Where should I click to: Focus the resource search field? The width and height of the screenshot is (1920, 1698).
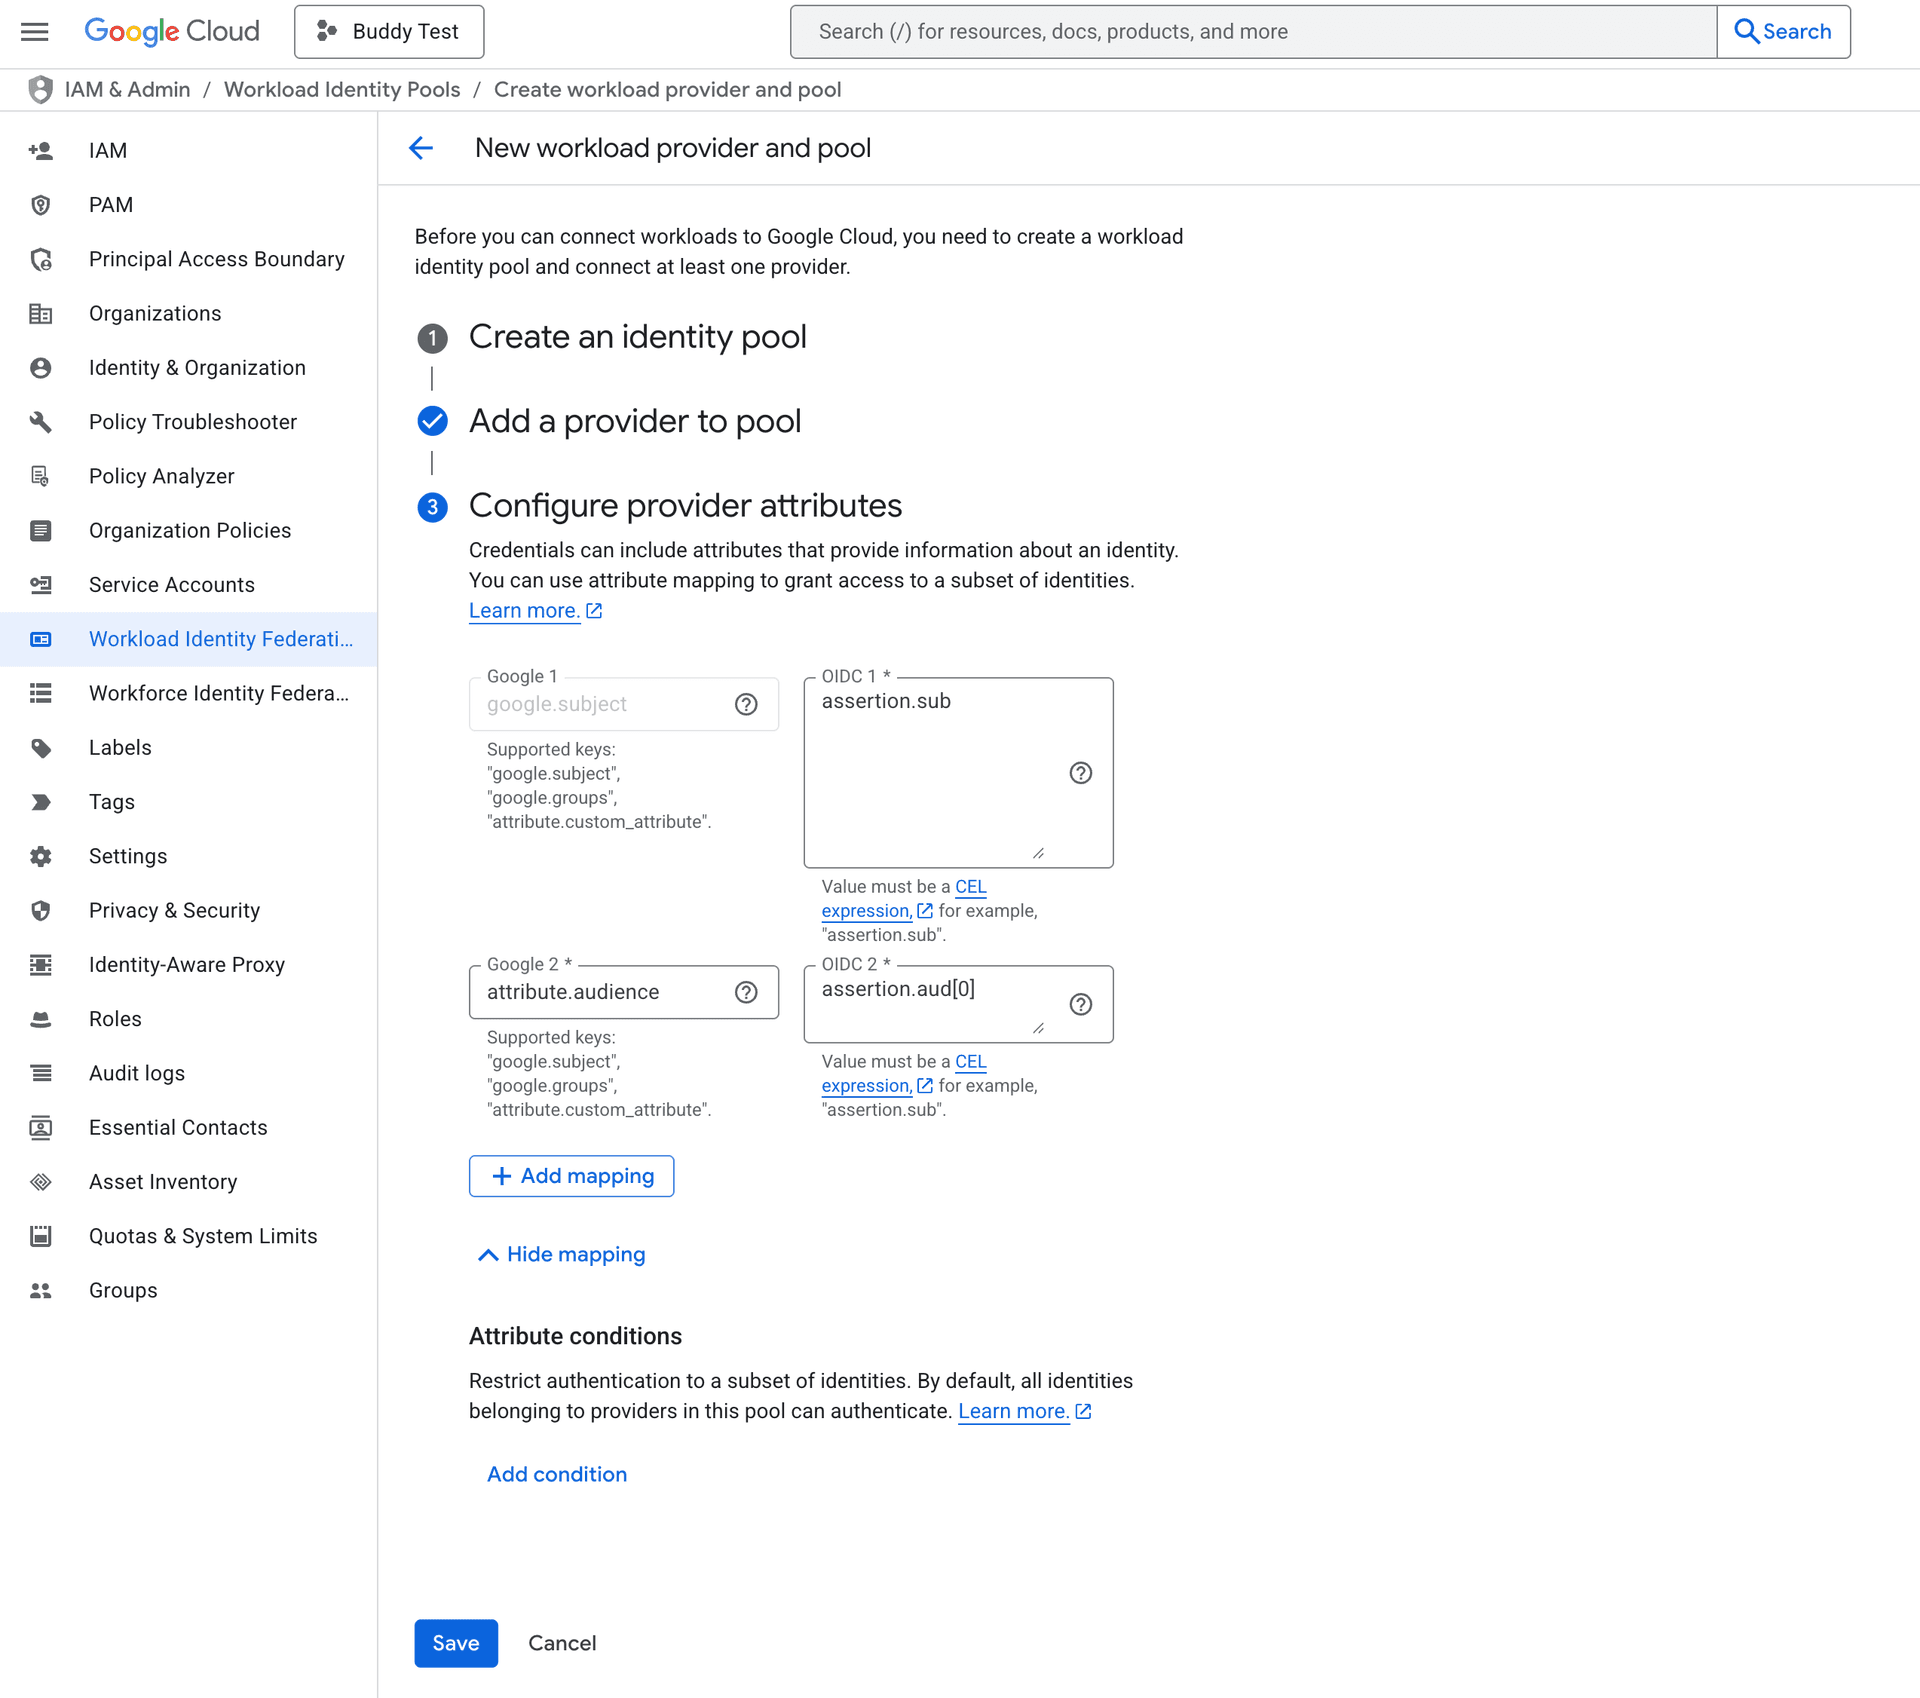1254,32
